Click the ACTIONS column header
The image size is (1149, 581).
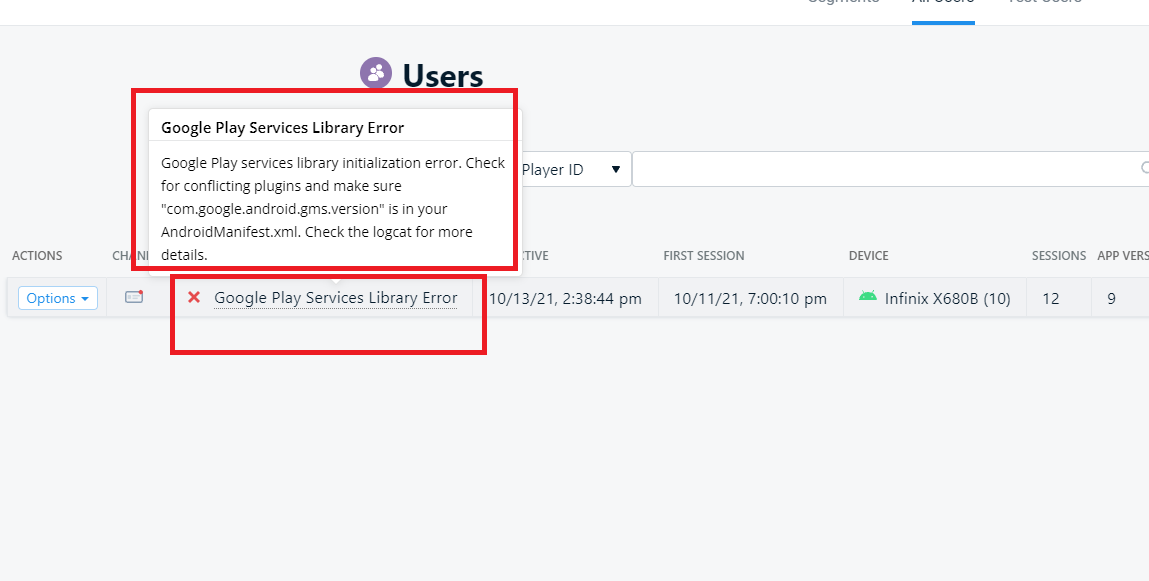coord(37,256)
